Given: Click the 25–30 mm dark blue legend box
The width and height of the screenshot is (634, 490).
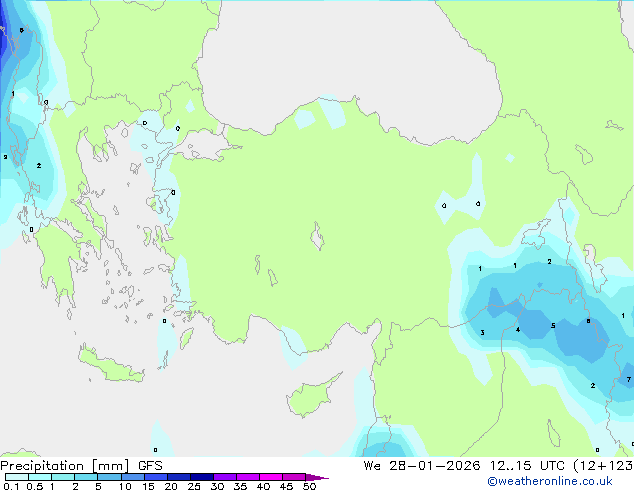Looking at the screenshot, I should point(202,477).
